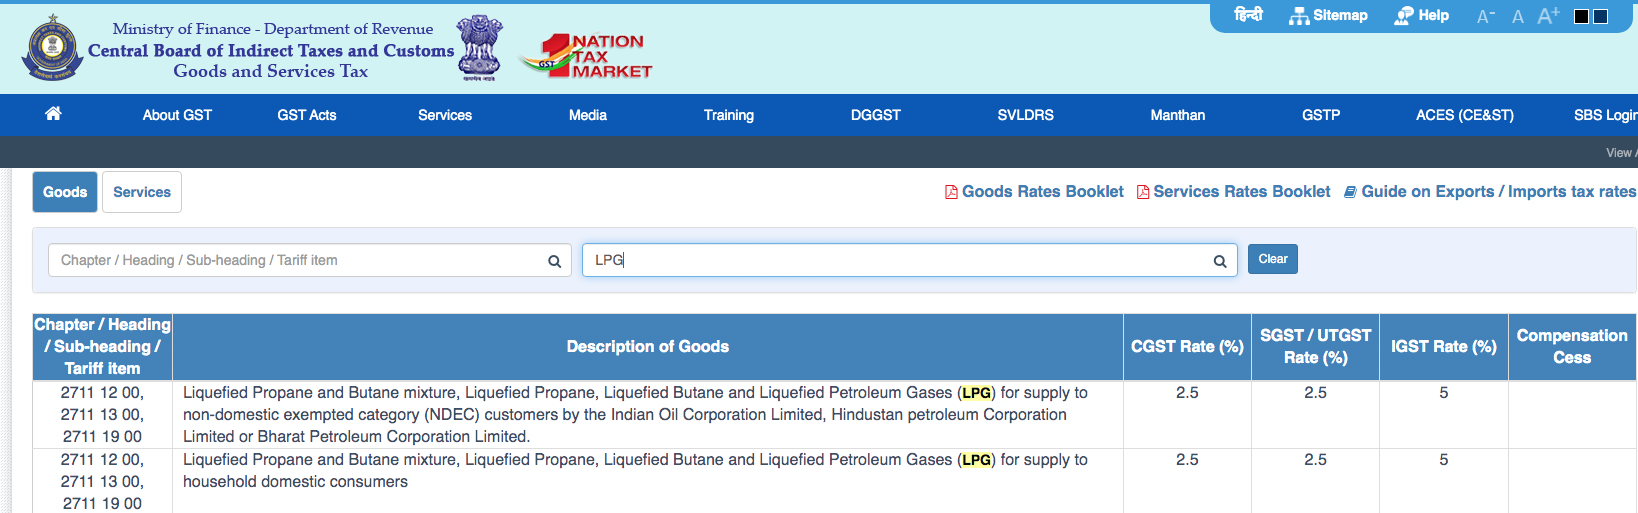
Task: Open Manthan menu item
Action: click(x=1178, y=115)
